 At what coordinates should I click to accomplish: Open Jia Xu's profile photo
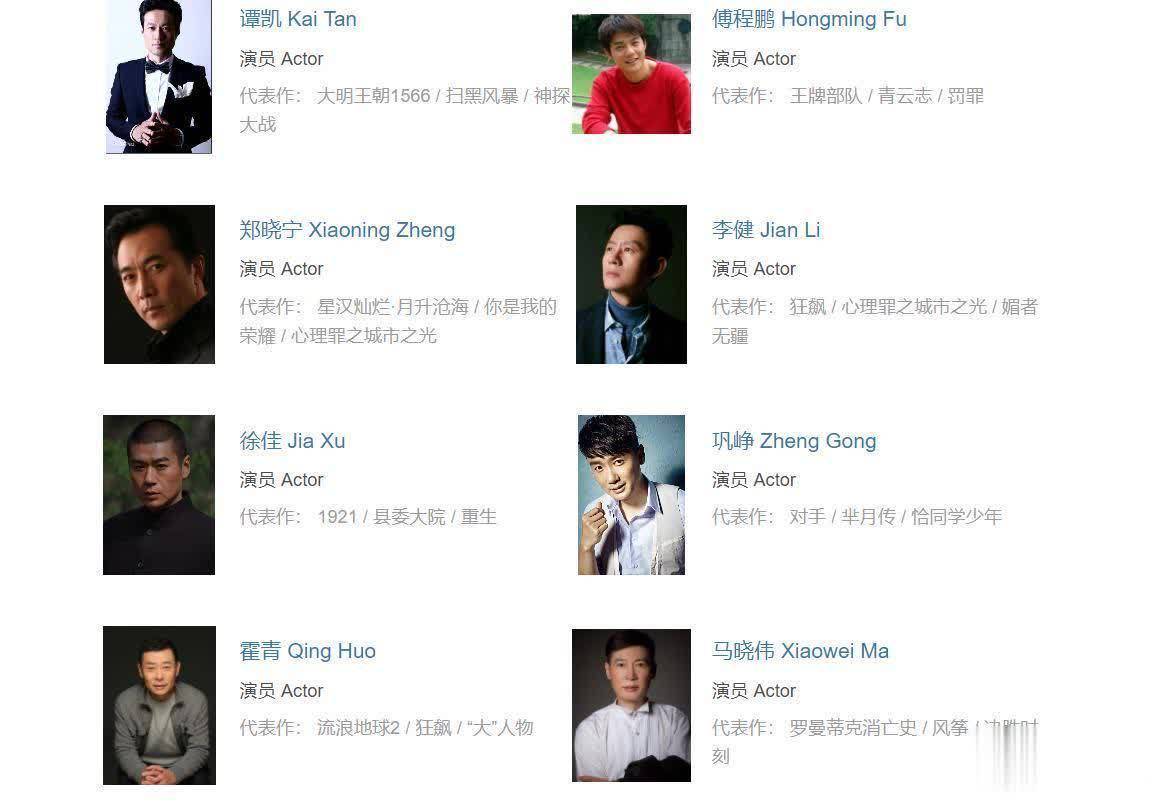[x=159, y=495]
